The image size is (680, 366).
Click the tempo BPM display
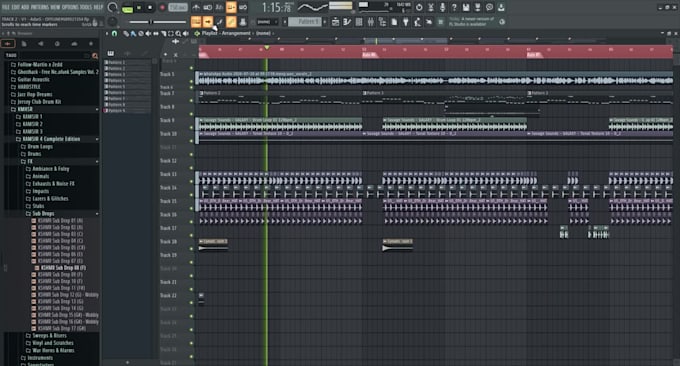(x=178, y=7)
